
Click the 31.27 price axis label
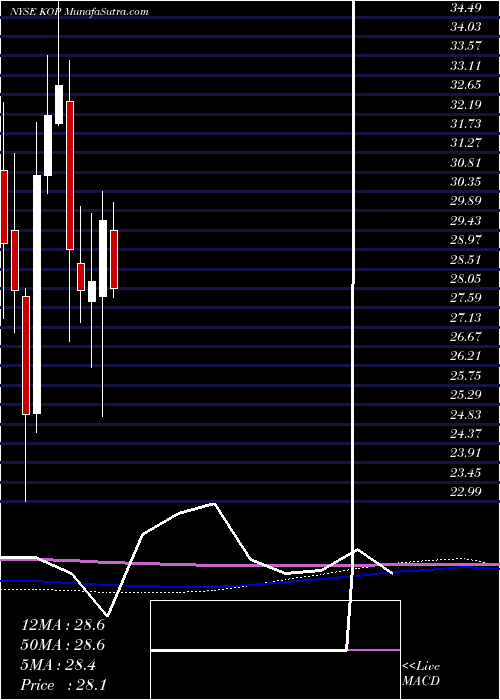coord(466,143)
